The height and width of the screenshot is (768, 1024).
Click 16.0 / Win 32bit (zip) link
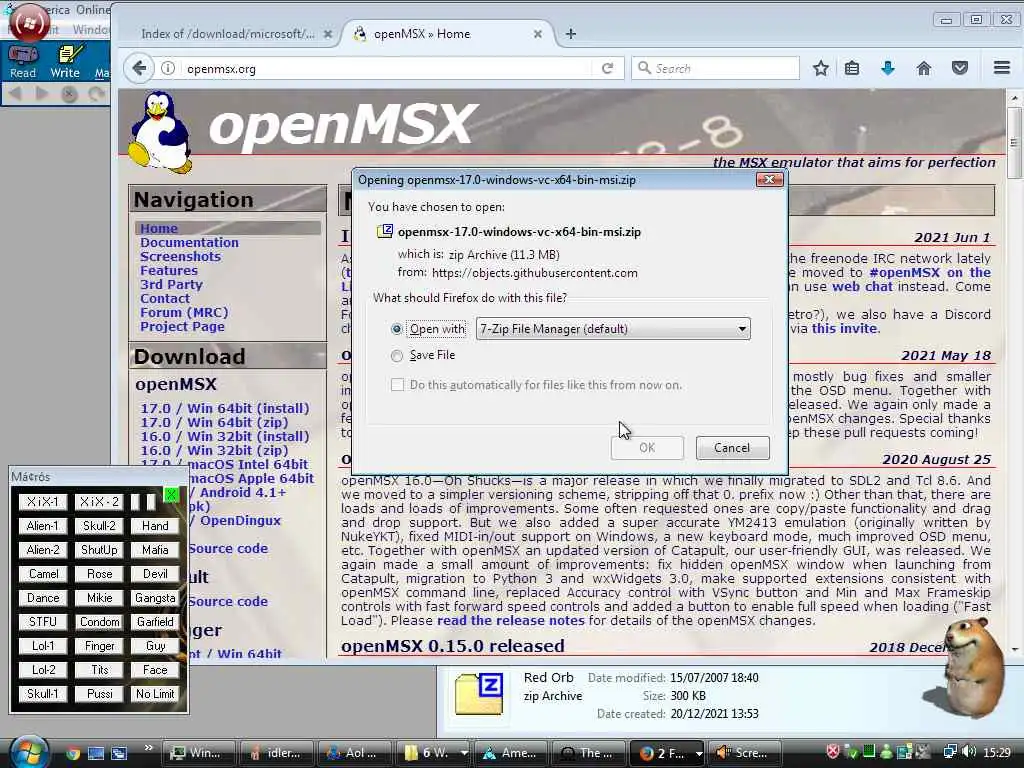click(214, 451)
